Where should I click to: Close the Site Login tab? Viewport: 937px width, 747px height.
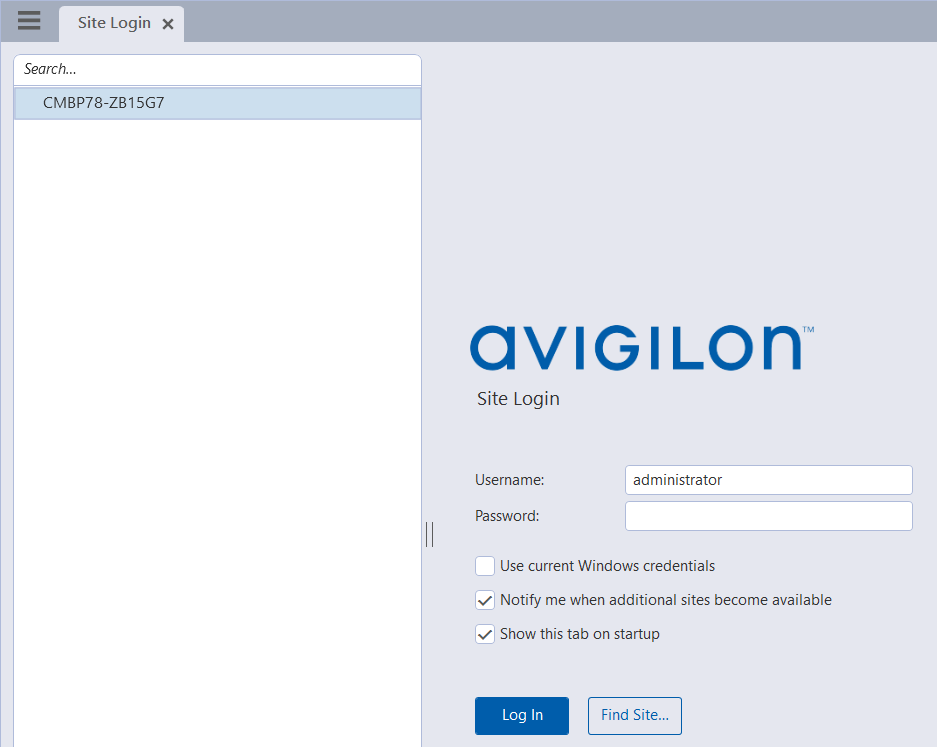[167, 21]
